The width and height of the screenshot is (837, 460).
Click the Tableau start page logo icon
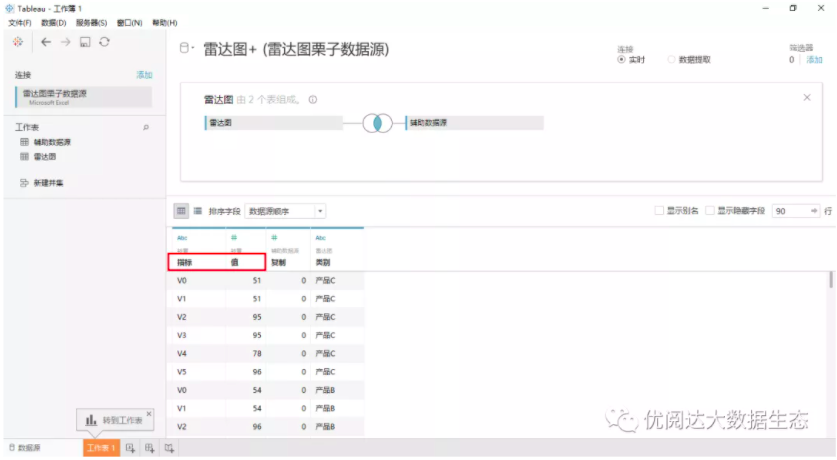[18, 42]
